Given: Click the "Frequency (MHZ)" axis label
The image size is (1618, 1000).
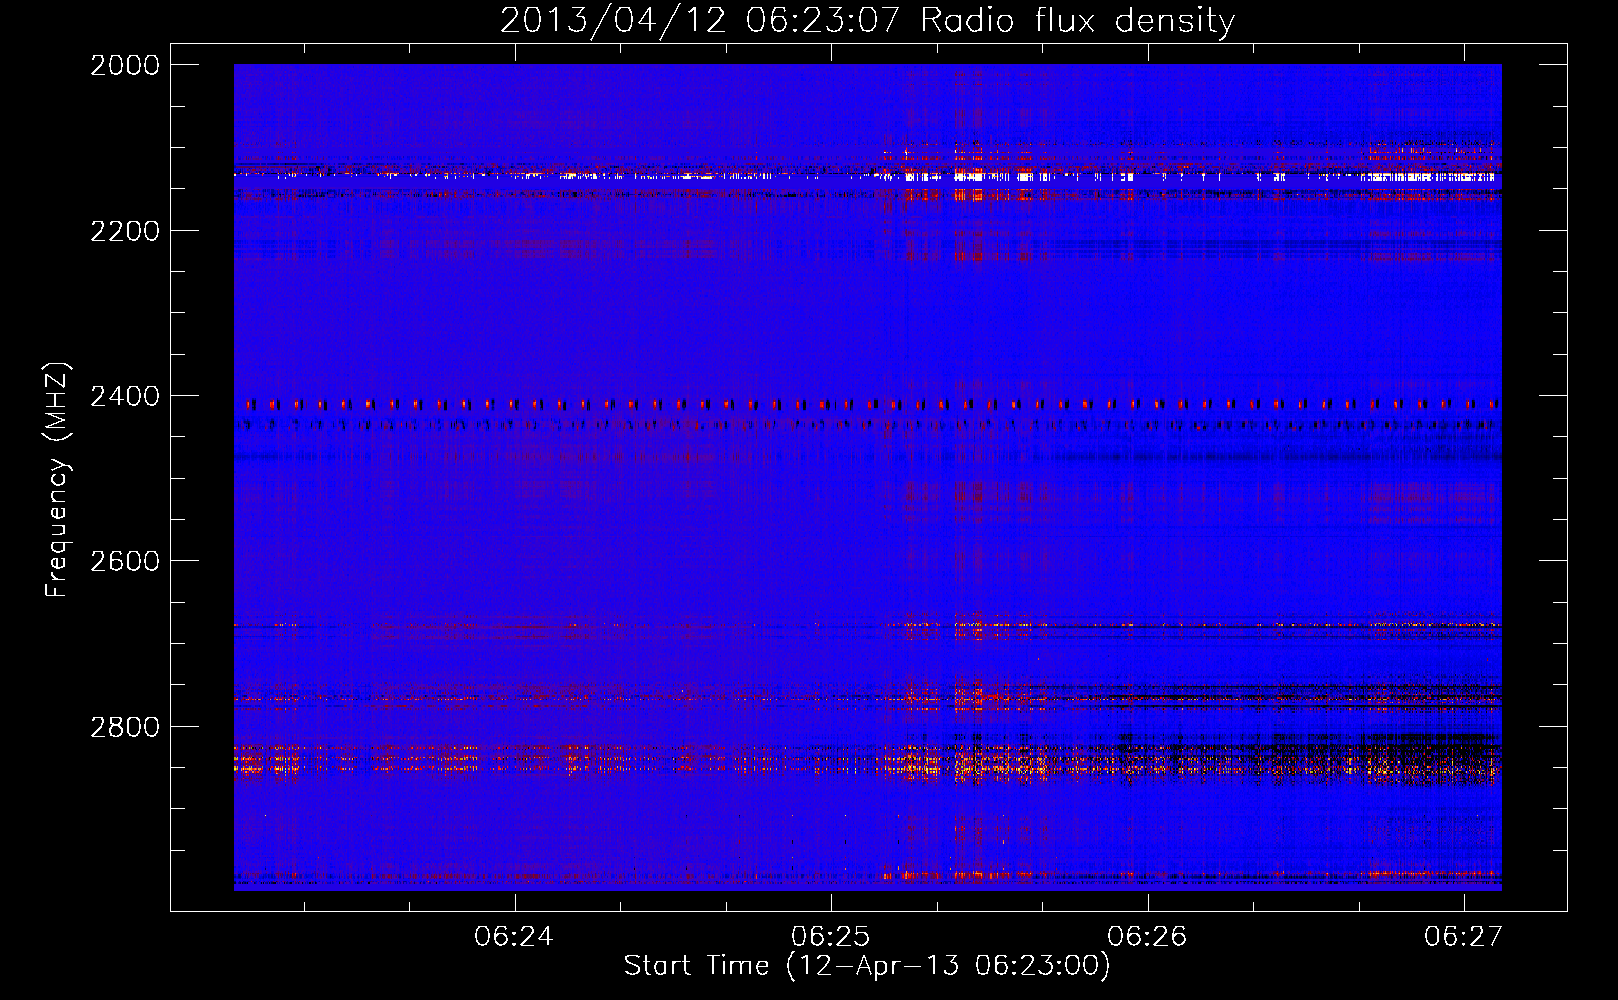Looking at the screenshot, I should [x=57, y=480].
